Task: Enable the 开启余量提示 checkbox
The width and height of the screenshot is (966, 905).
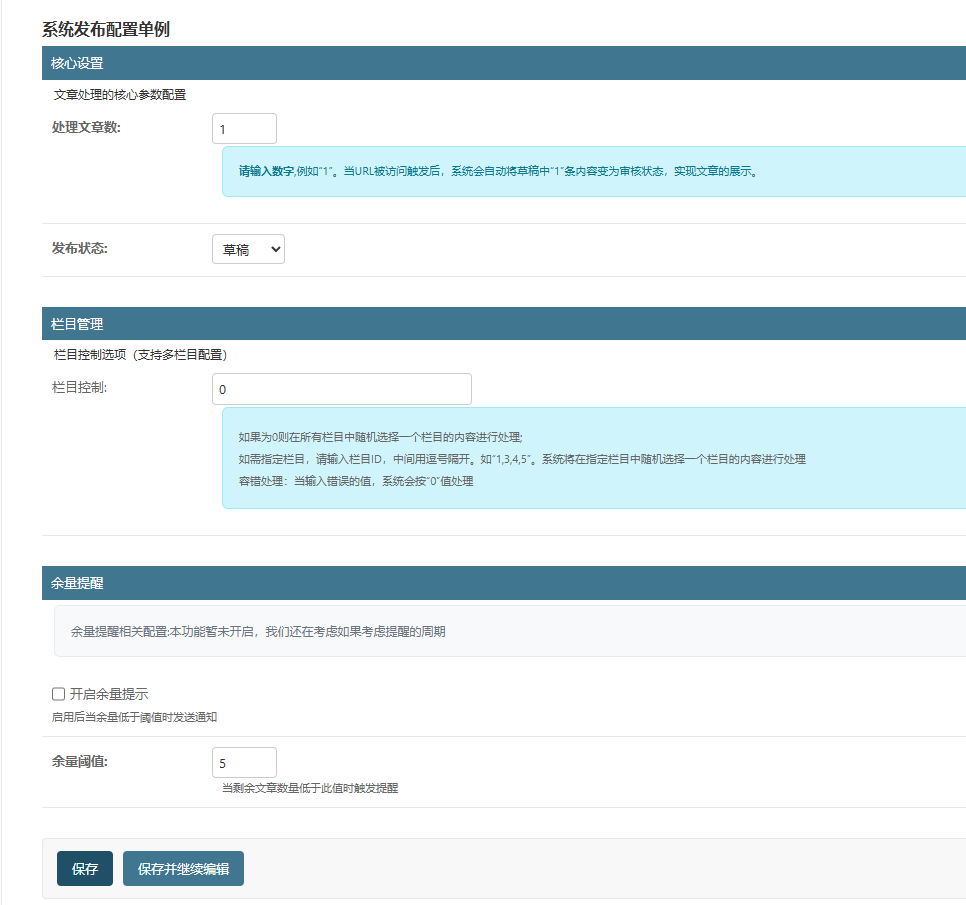Action: (58, 694)
